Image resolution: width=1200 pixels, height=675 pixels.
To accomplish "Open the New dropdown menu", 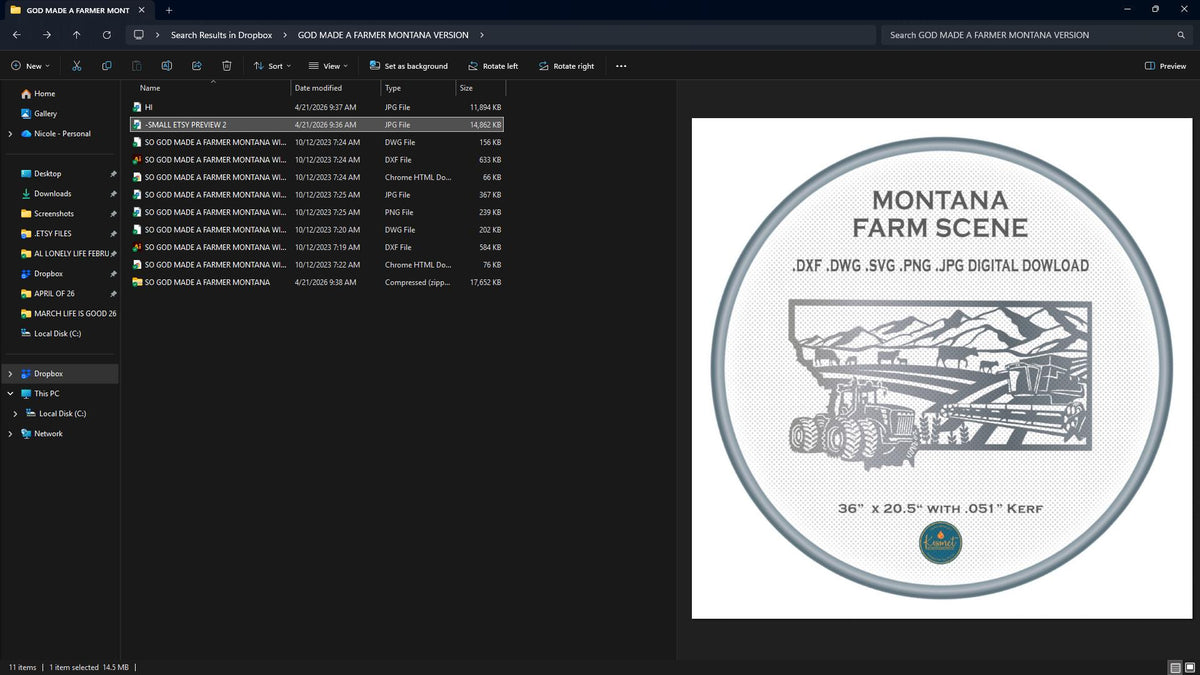I will coord(30,66).
